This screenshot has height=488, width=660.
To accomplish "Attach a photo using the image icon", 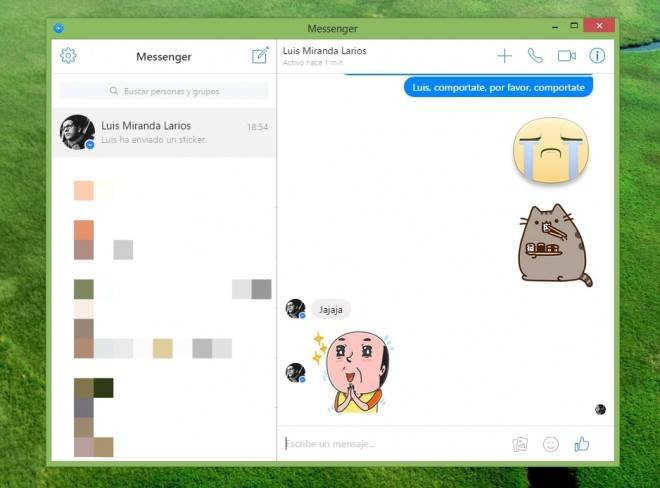I will [520, 444].
